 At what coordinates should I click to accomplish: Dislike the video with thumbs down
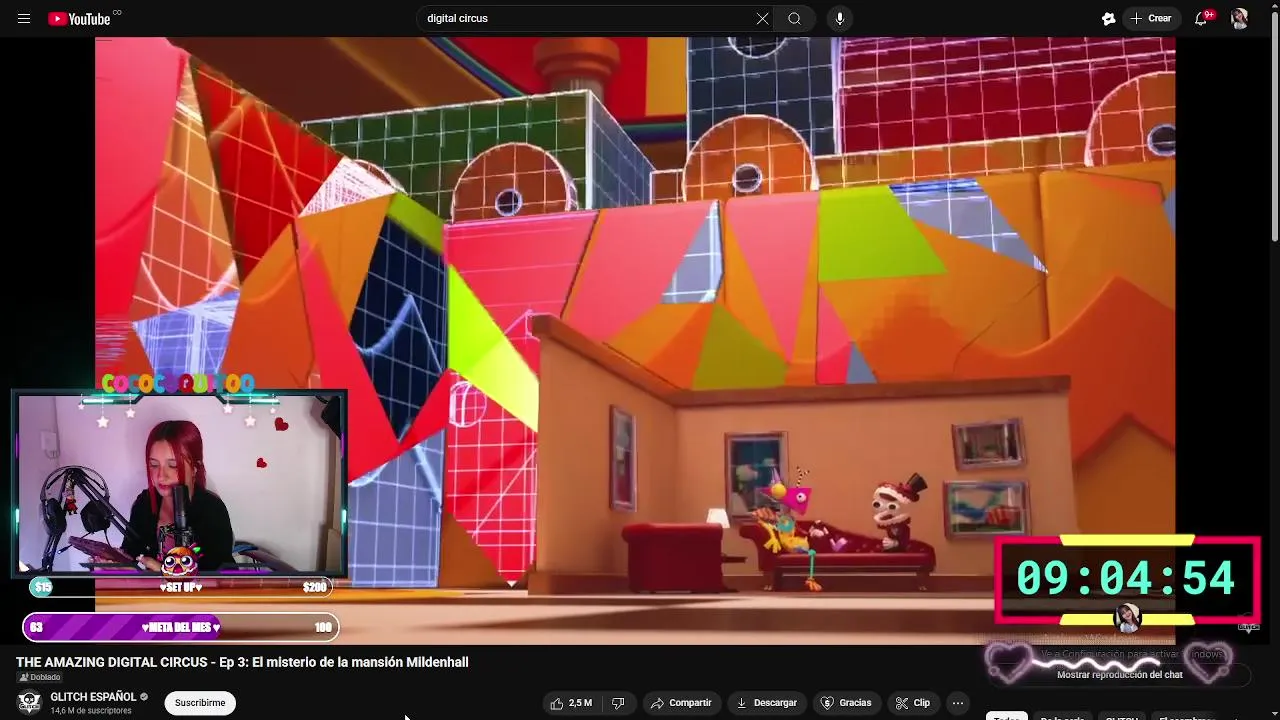pos(619,703)
